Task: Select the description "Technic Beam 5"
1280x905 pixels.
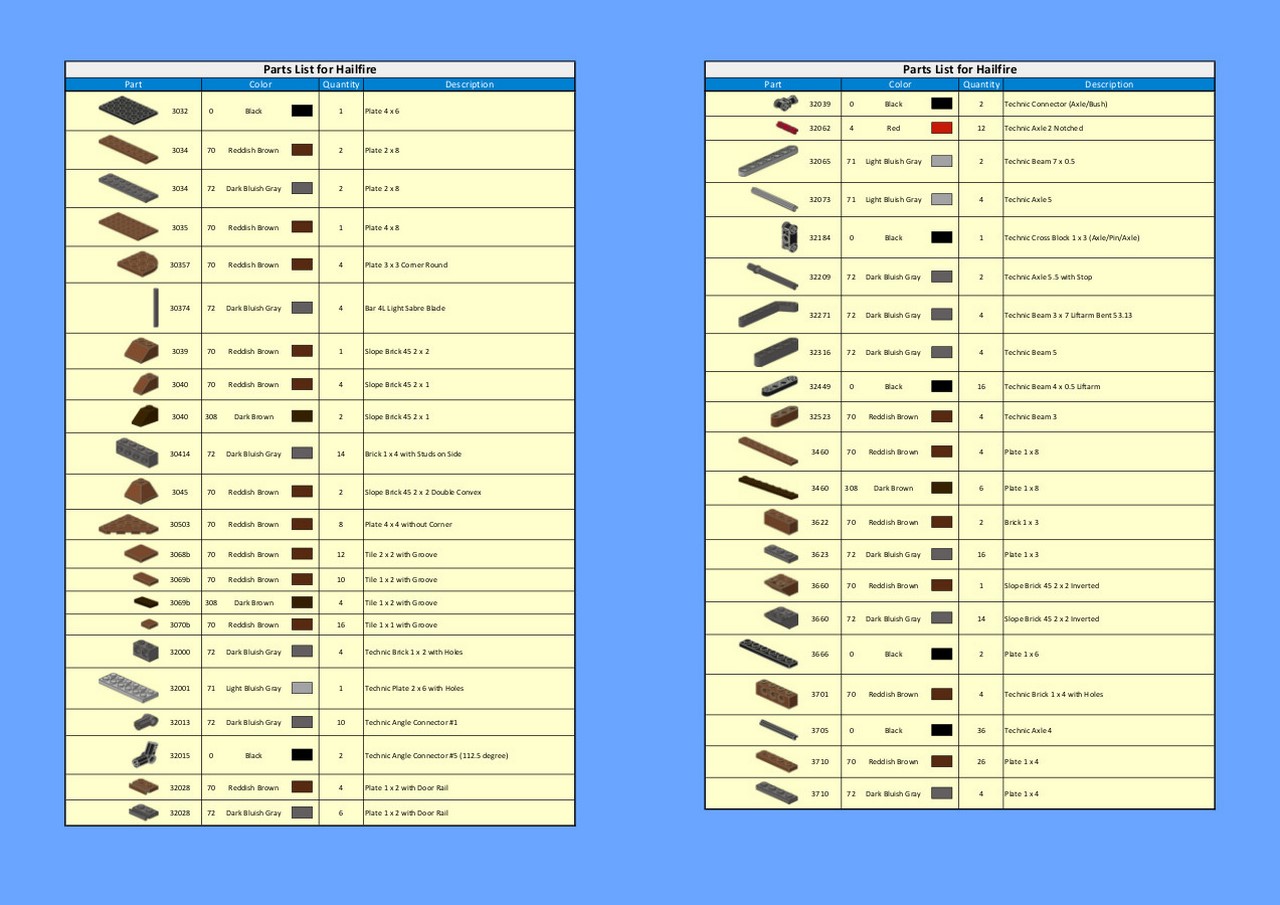Action: tap(1030, 352)
